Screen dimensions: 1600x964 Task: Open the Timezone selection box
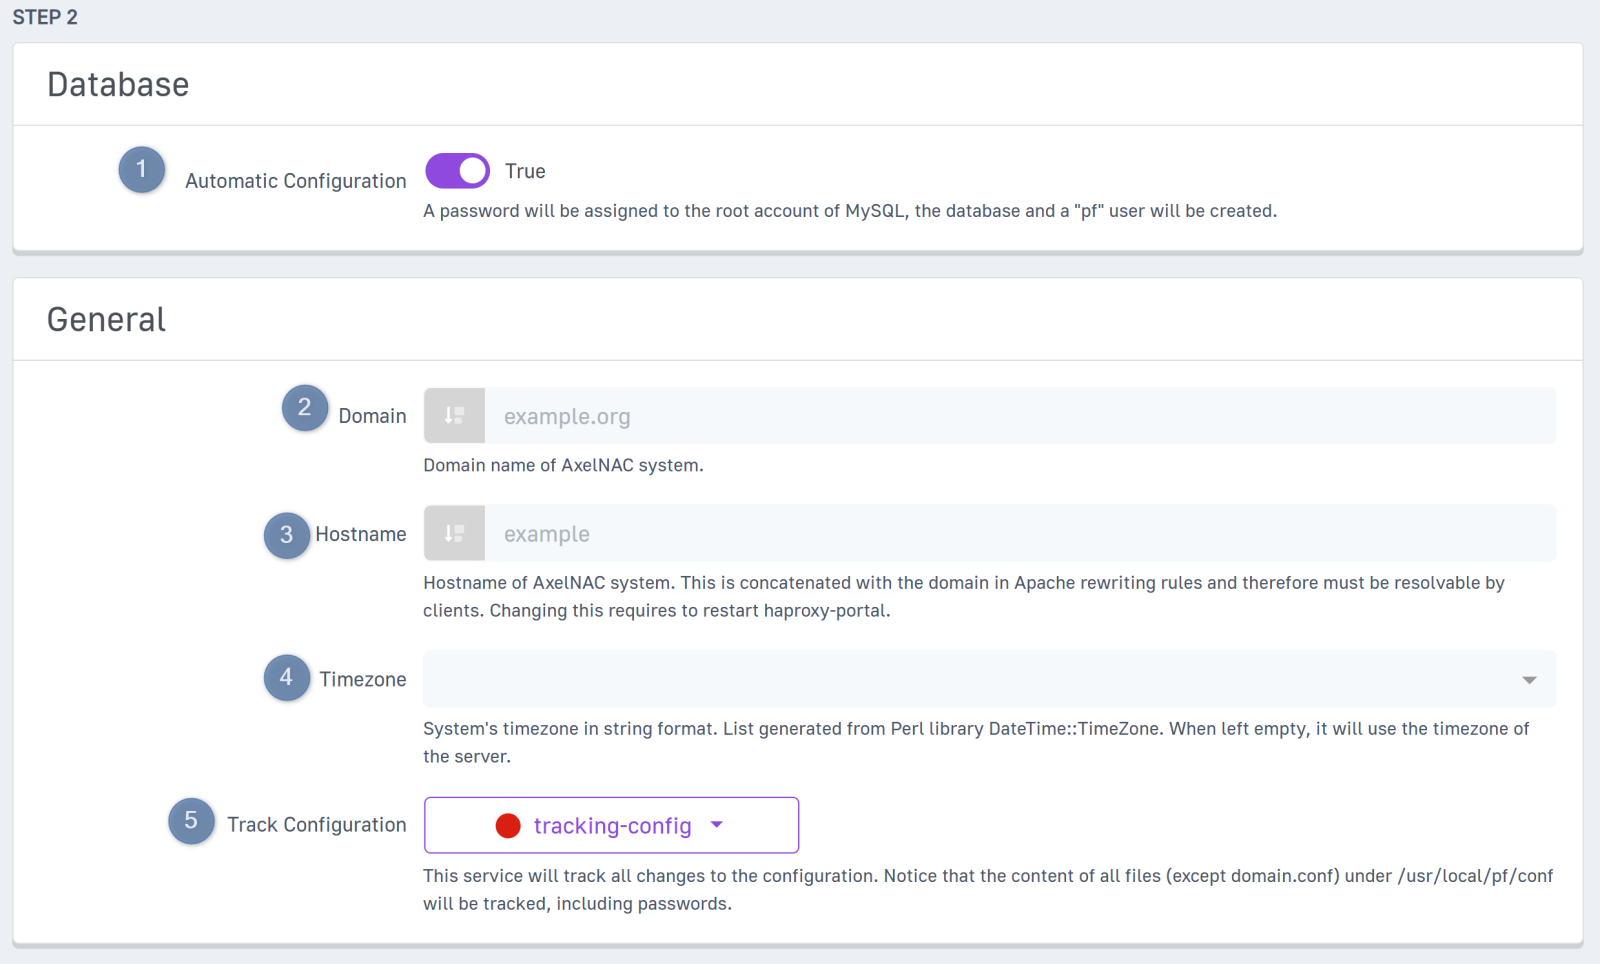click(970, 680)
